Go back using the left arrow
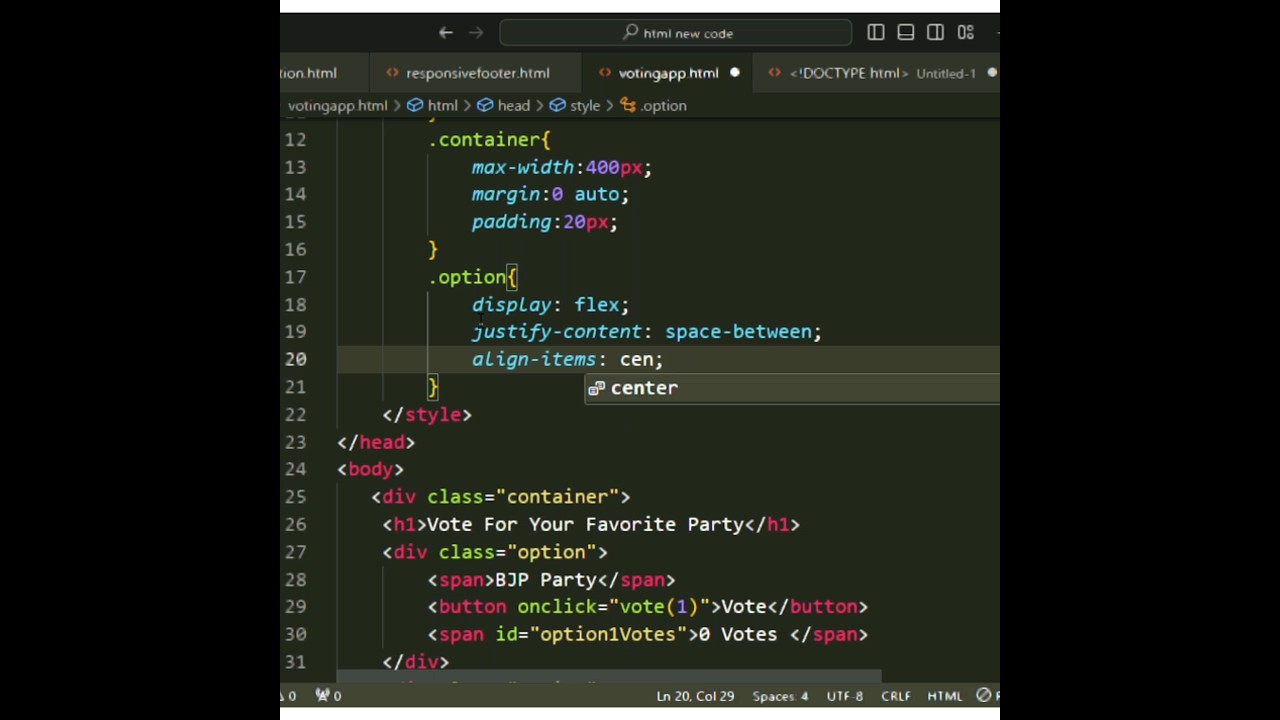 click(446, 33)
